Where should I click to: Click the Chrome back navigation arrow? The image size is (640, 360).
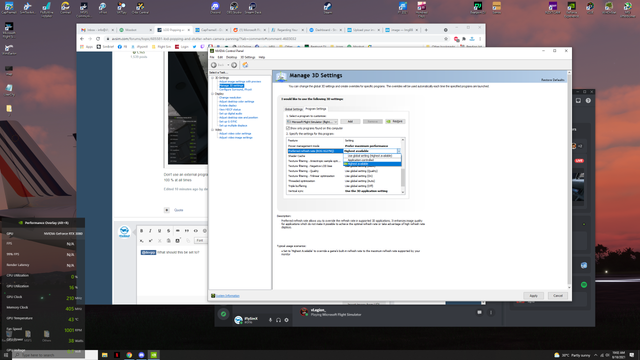(82, 39)
